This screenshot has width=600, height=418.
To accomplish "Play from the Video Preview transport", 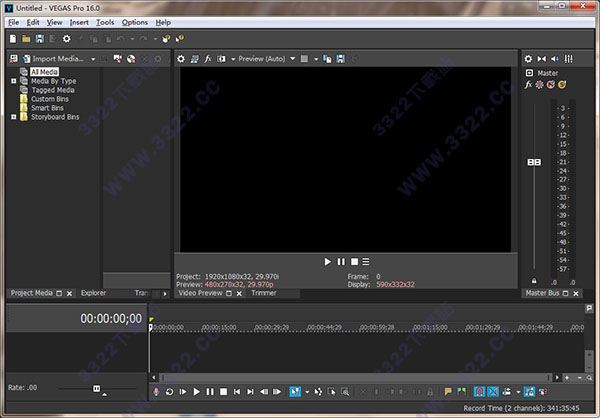I will click(328, 262).
